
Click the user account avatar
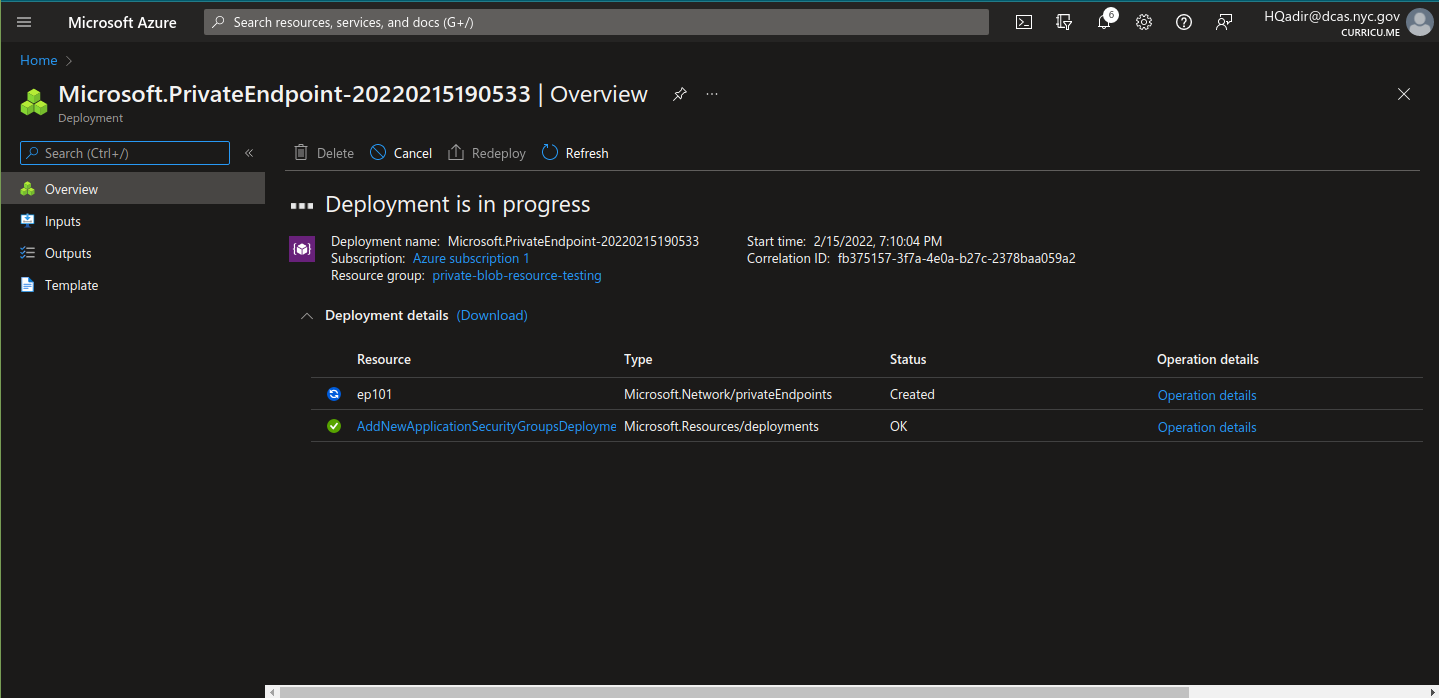click(x=1419, y=22)
